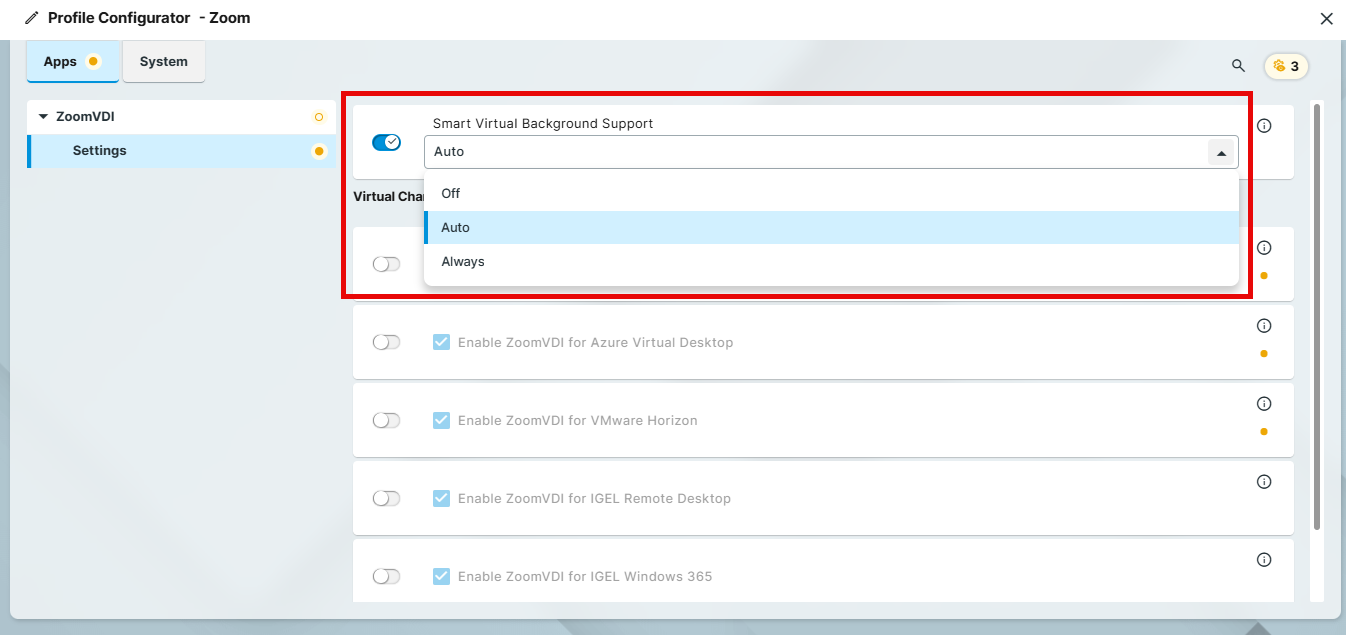Check the Enable ZoomVDI for Azure Virtual Desktop checkbox
Image resolution: width=1346 pixels, height=635 pixels.
click(x=441, y=341)
